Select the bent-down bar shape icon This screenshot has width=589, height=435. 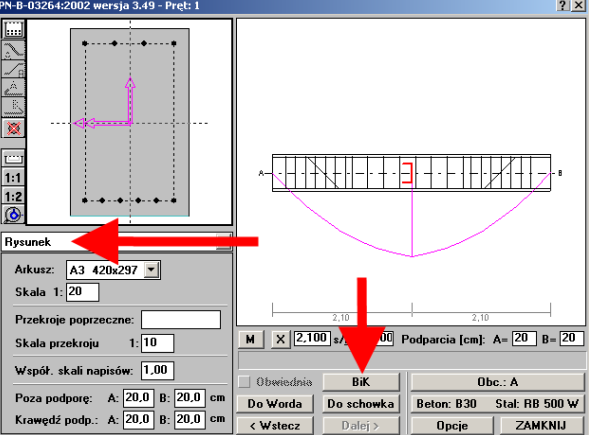tap(14, 50)
